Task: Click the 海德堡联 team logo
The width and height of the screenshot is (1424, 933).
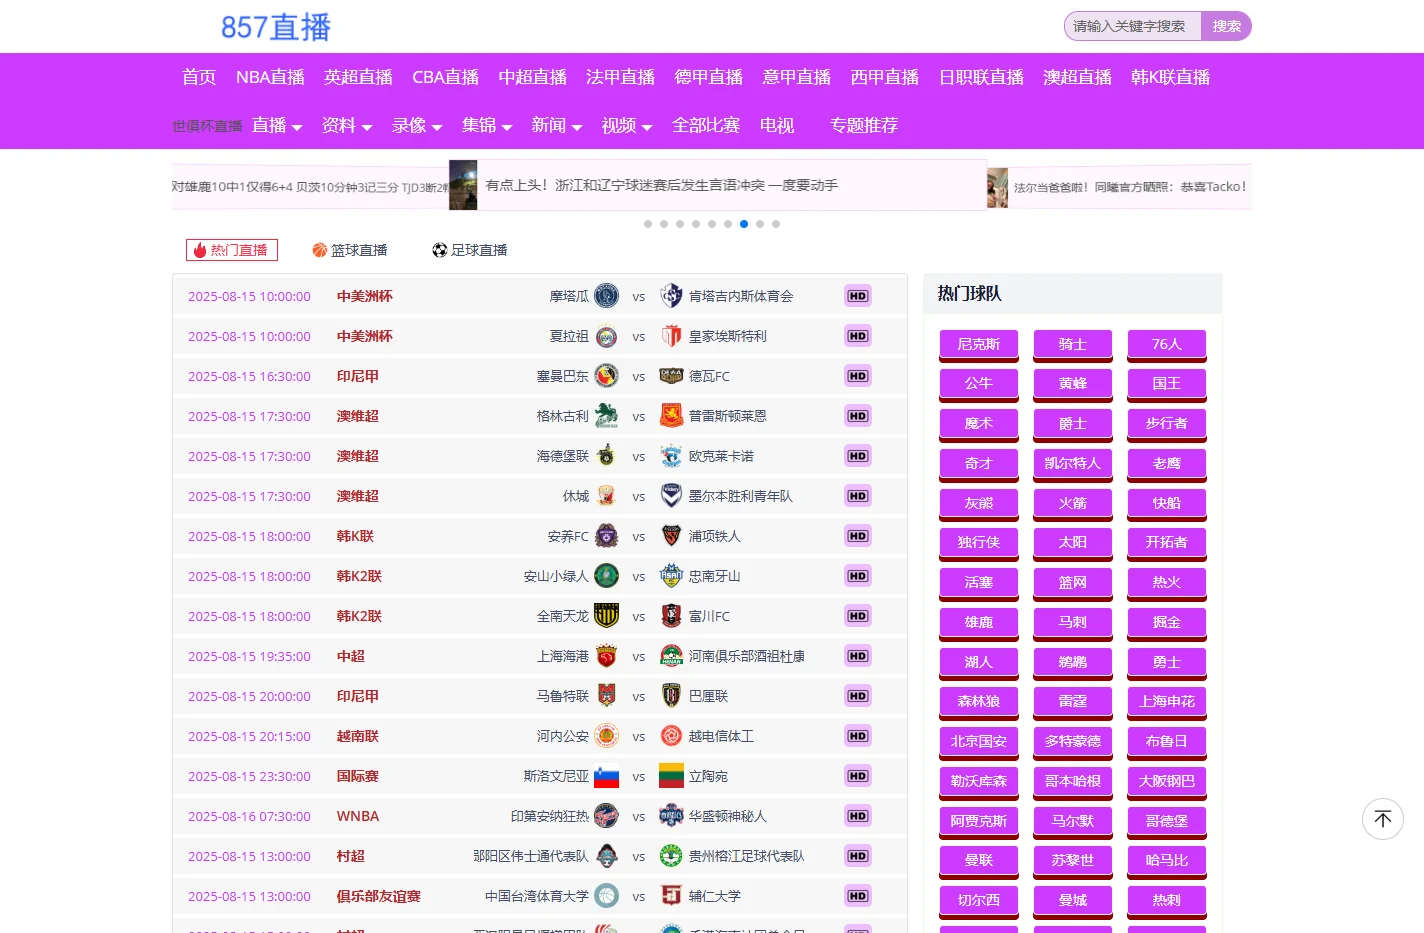Action: 606,456
